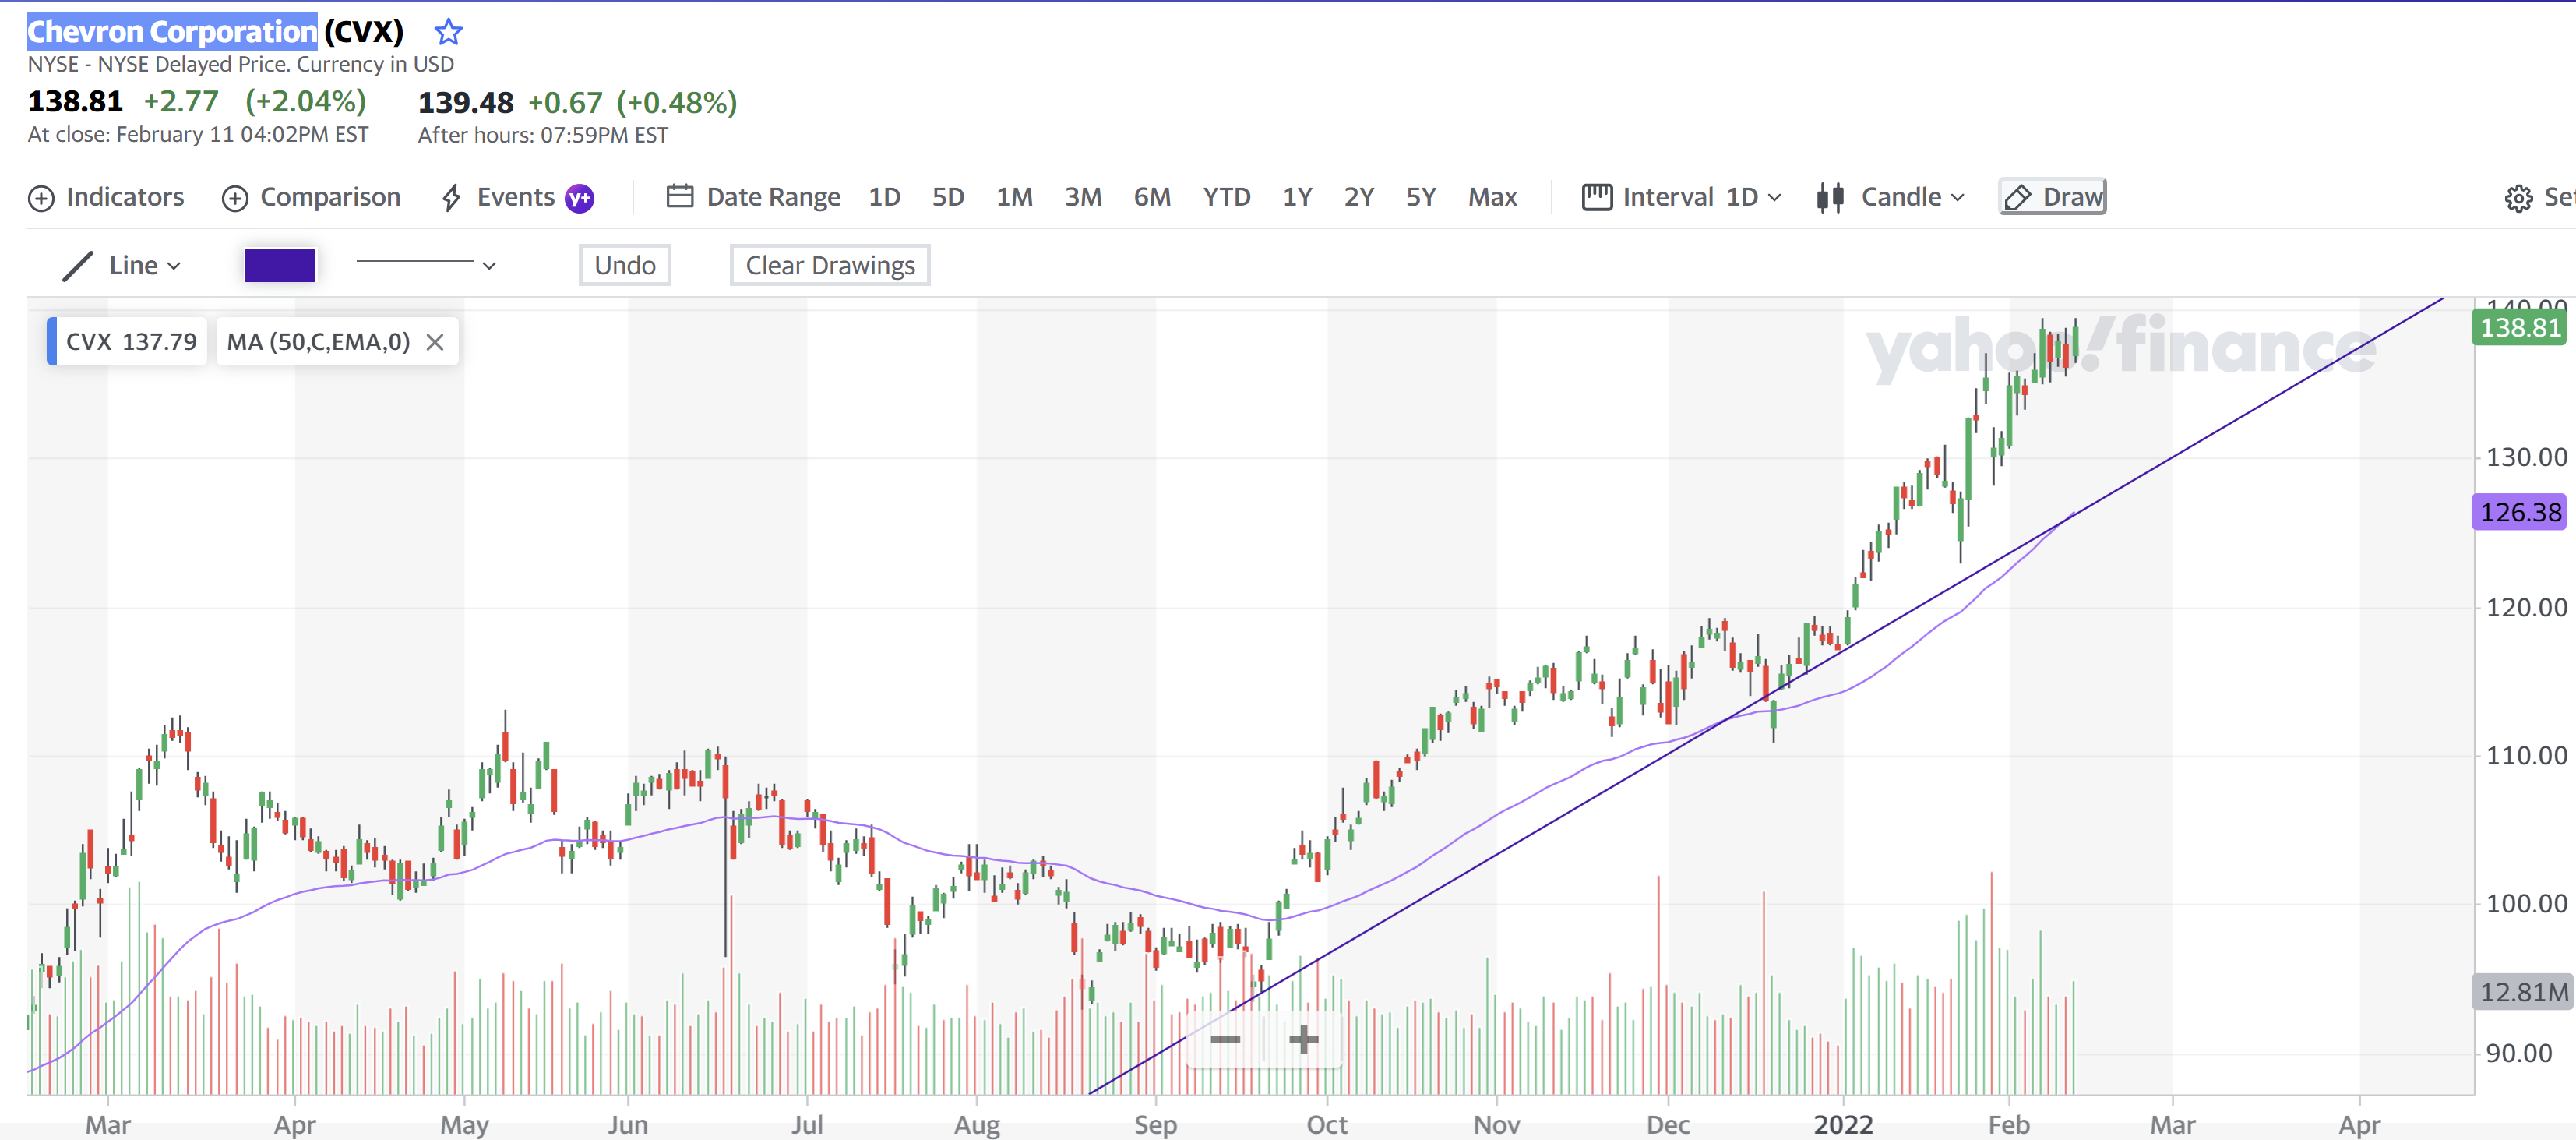This screenshot has width=2576, height=1140.
Task: Select the 3M date range
Action: 1083,197
